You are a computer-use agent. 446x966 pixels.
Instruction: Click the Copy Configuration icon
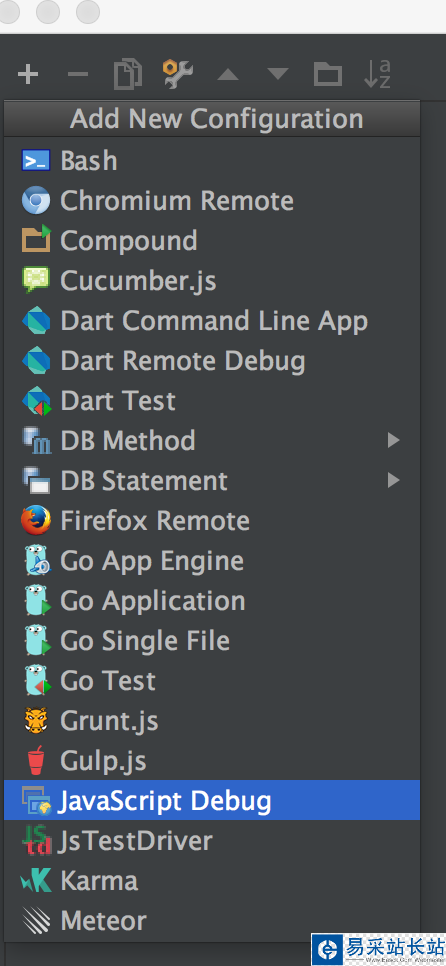click(128, 75)
